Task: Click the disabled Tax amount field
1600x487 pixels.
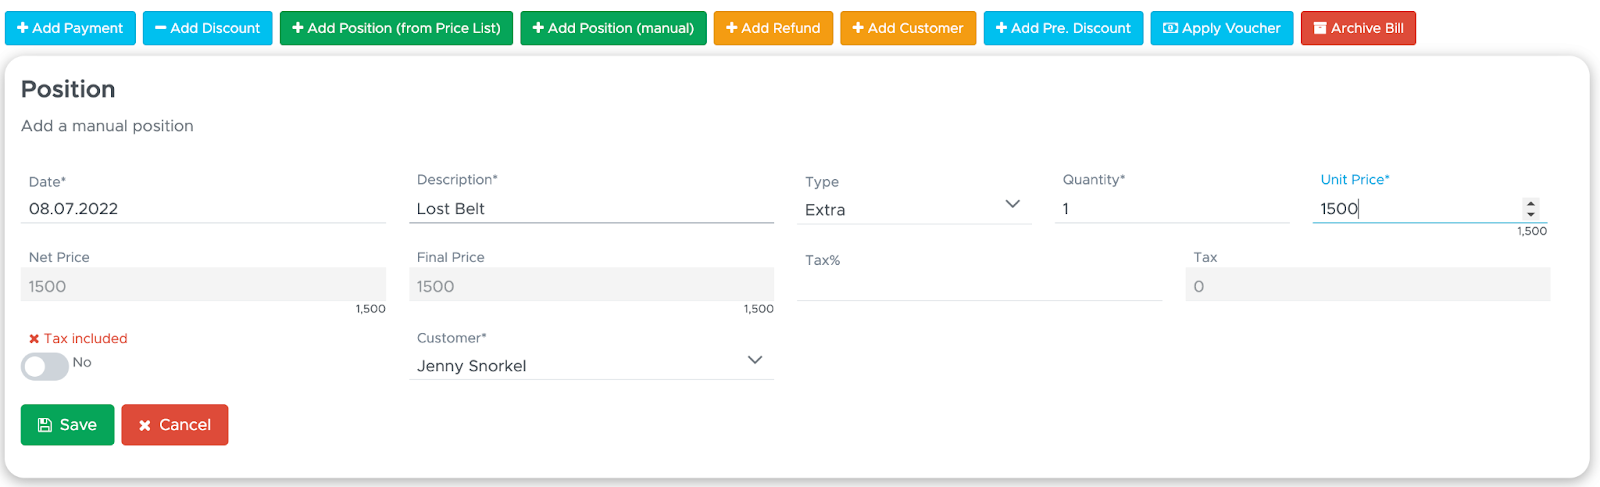Action: click(x=1368, y=285)
